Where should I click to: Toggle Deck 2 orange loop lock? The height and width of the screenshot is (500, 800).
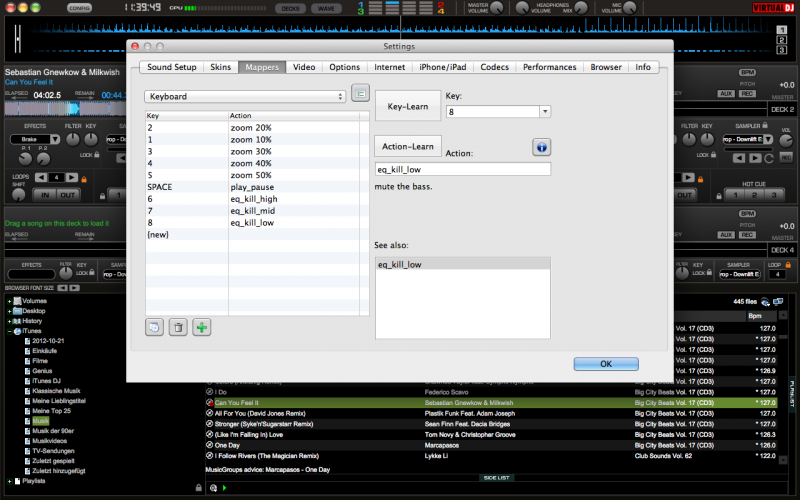click(701, 179)
